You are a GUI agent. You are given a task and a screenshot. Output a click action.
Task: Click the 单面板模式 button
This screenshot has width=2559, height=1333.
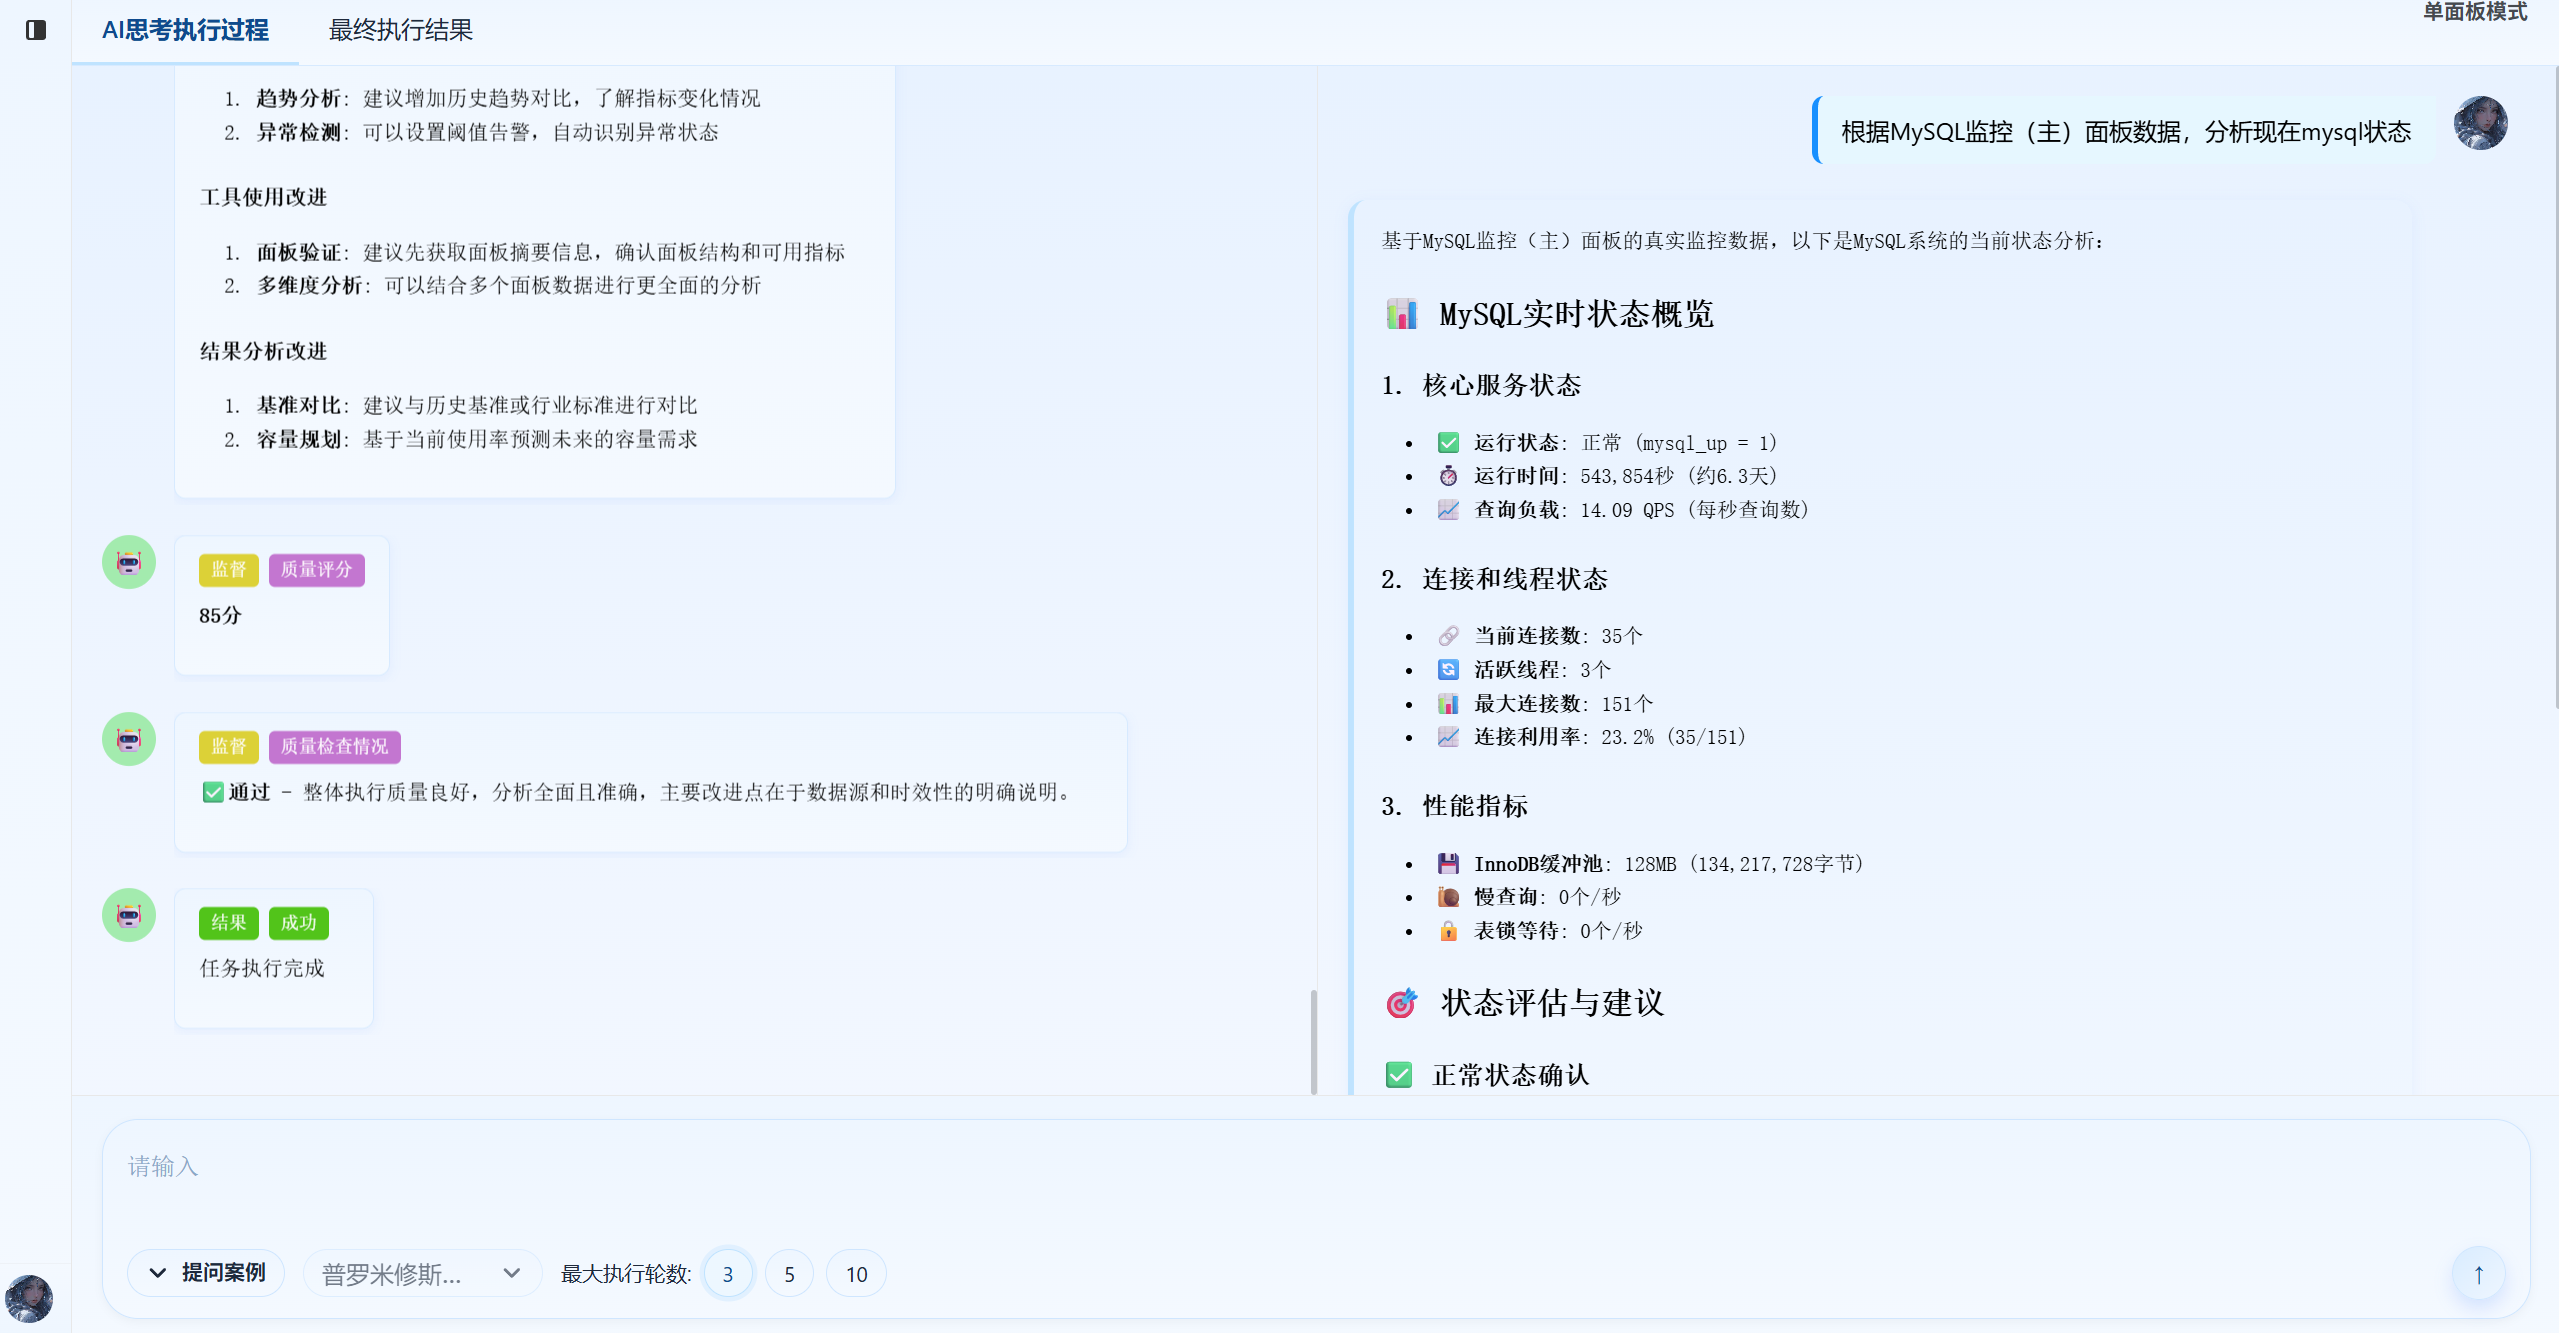2474,12
